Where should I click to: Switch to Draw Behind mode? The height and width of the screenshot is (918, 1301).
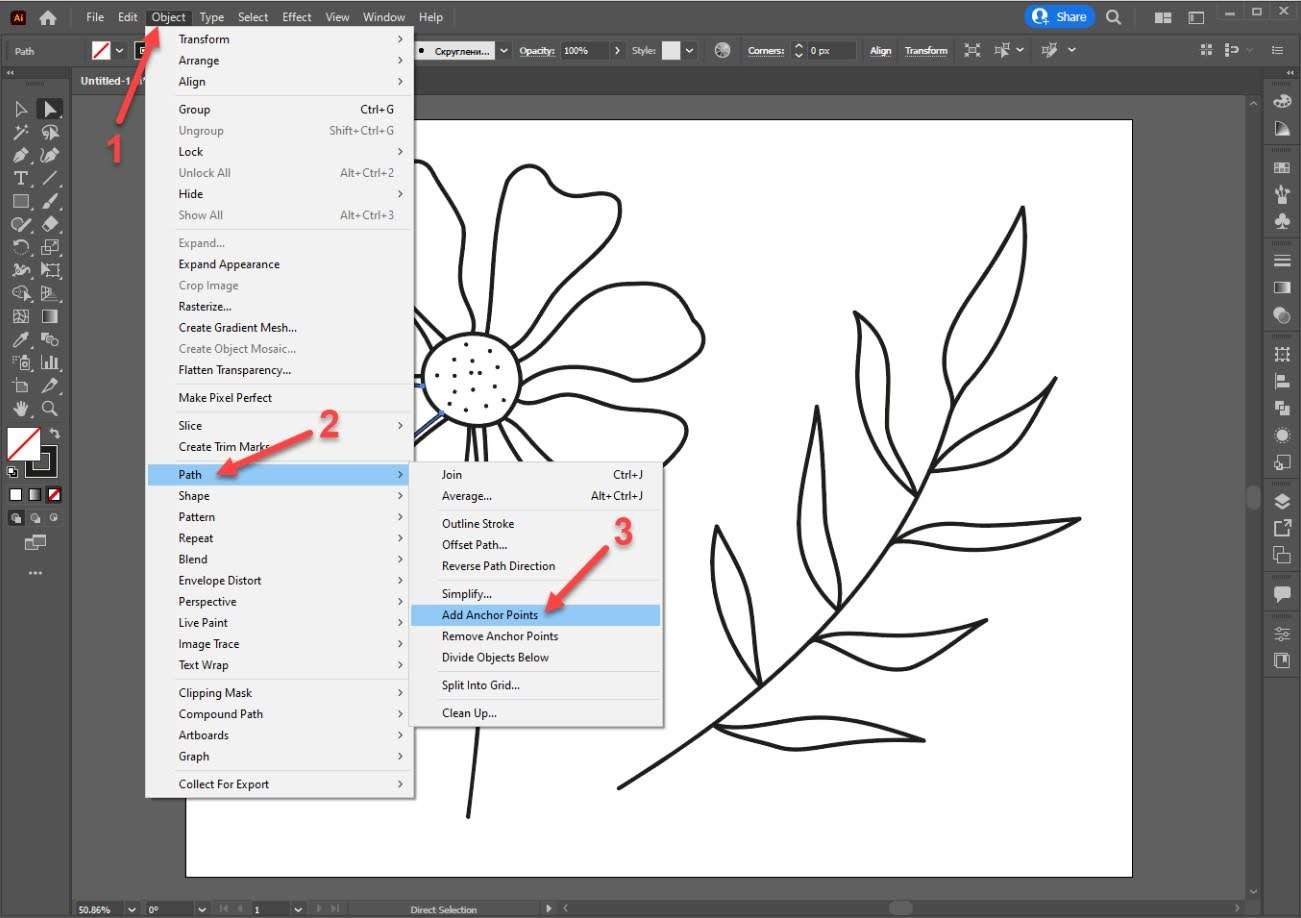click(x=35, y=518)
